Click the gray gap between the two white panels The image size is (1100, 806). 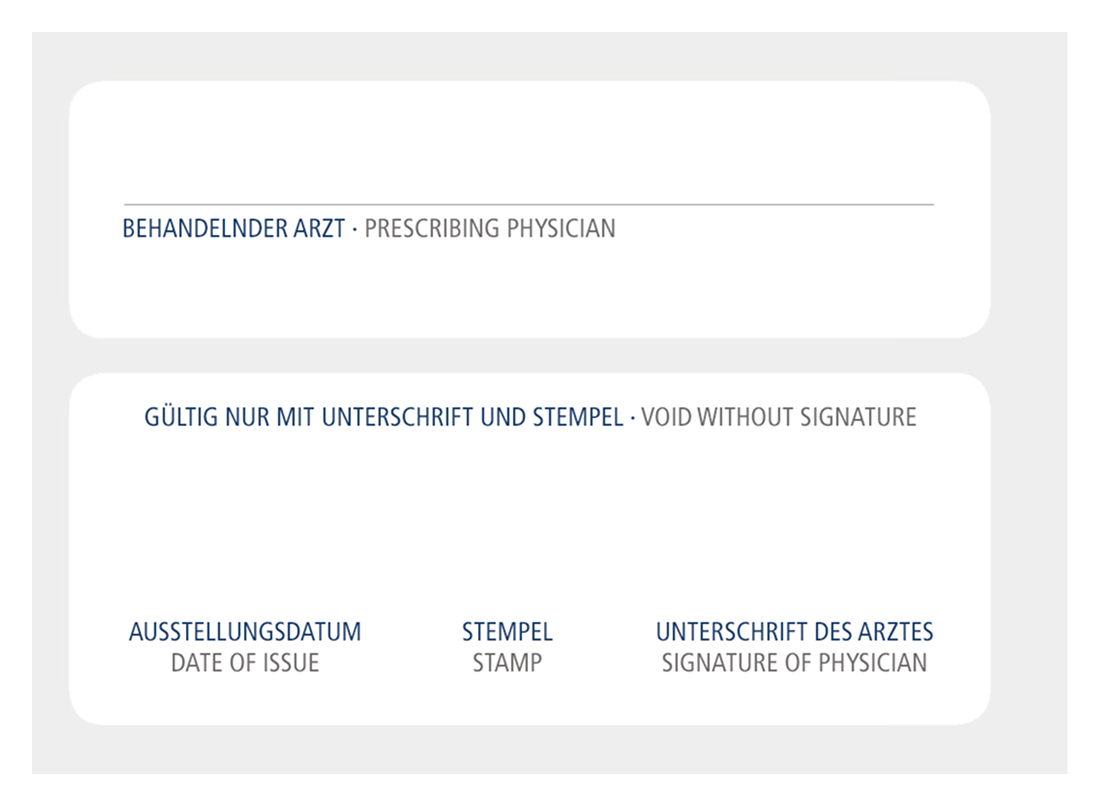click(x=528, y=356)
